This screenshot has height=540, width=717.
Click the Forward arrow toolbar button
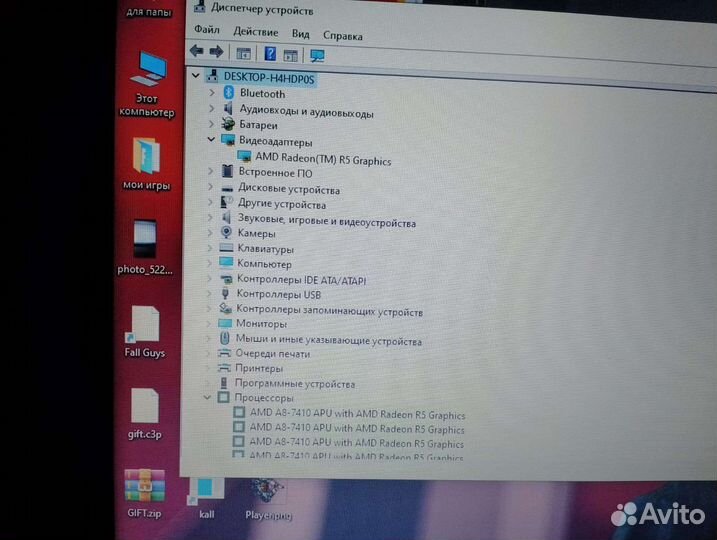pos(216,52)
